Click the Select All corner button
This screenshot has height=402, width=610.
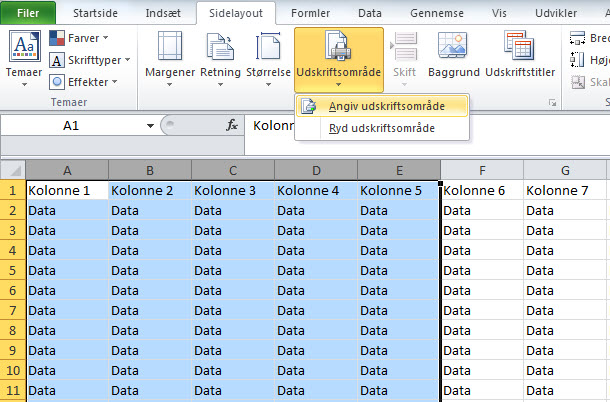click(13, 170)
